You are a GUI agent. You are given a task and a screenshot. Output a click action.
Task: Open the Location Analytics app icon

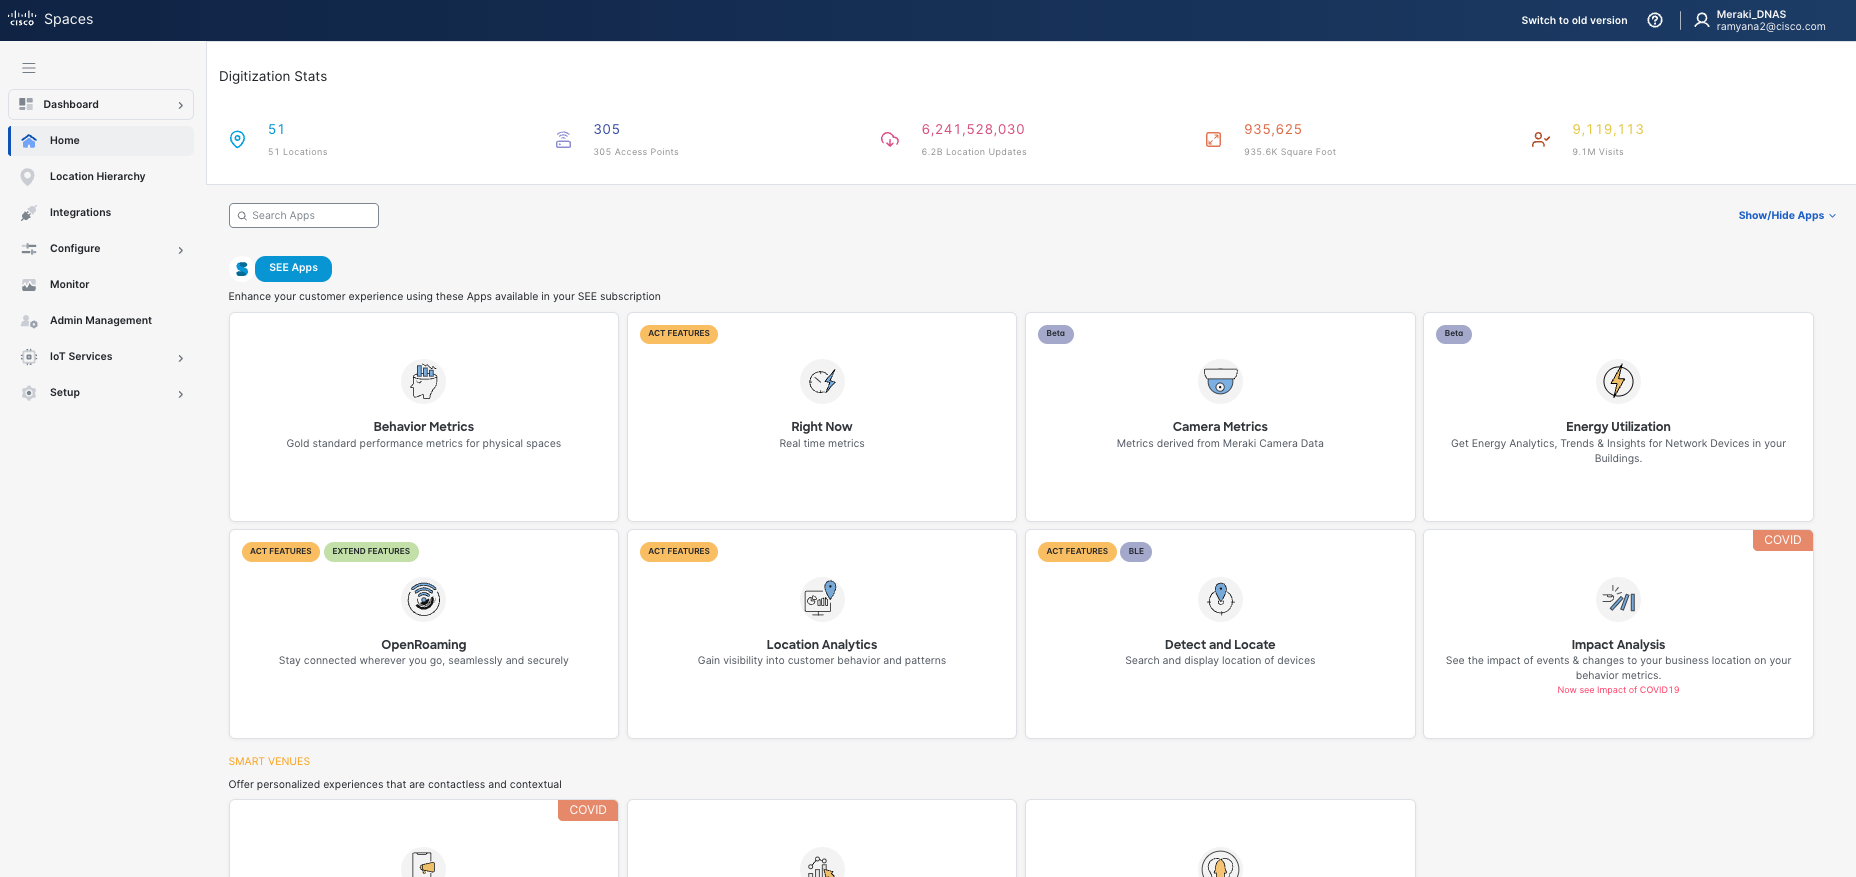(x=821, y=599)
